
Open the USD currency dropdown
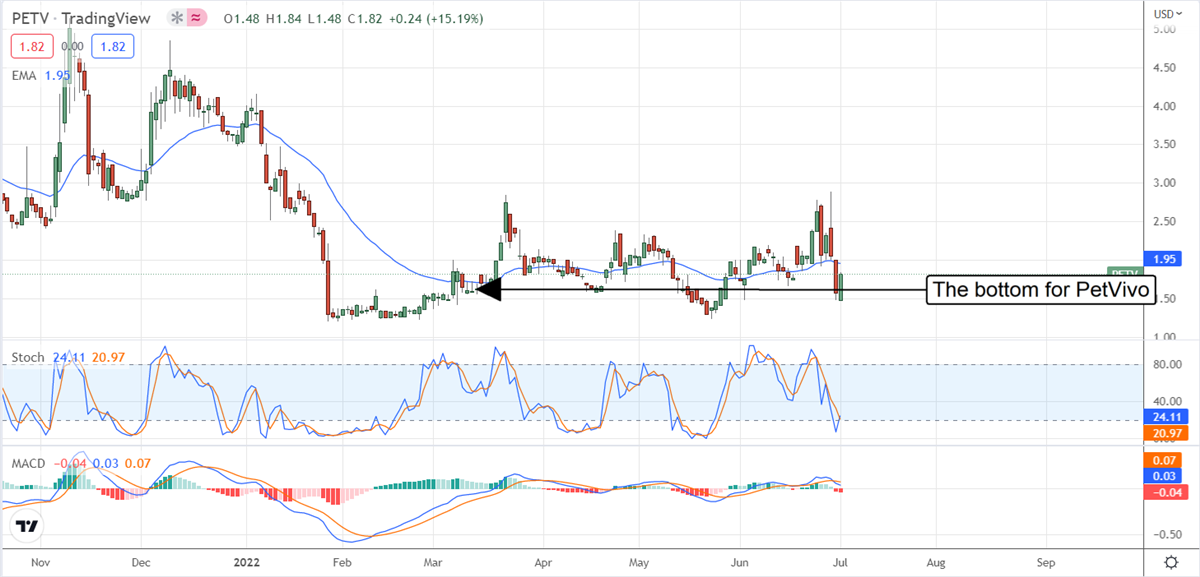(x=1163, y=14)
